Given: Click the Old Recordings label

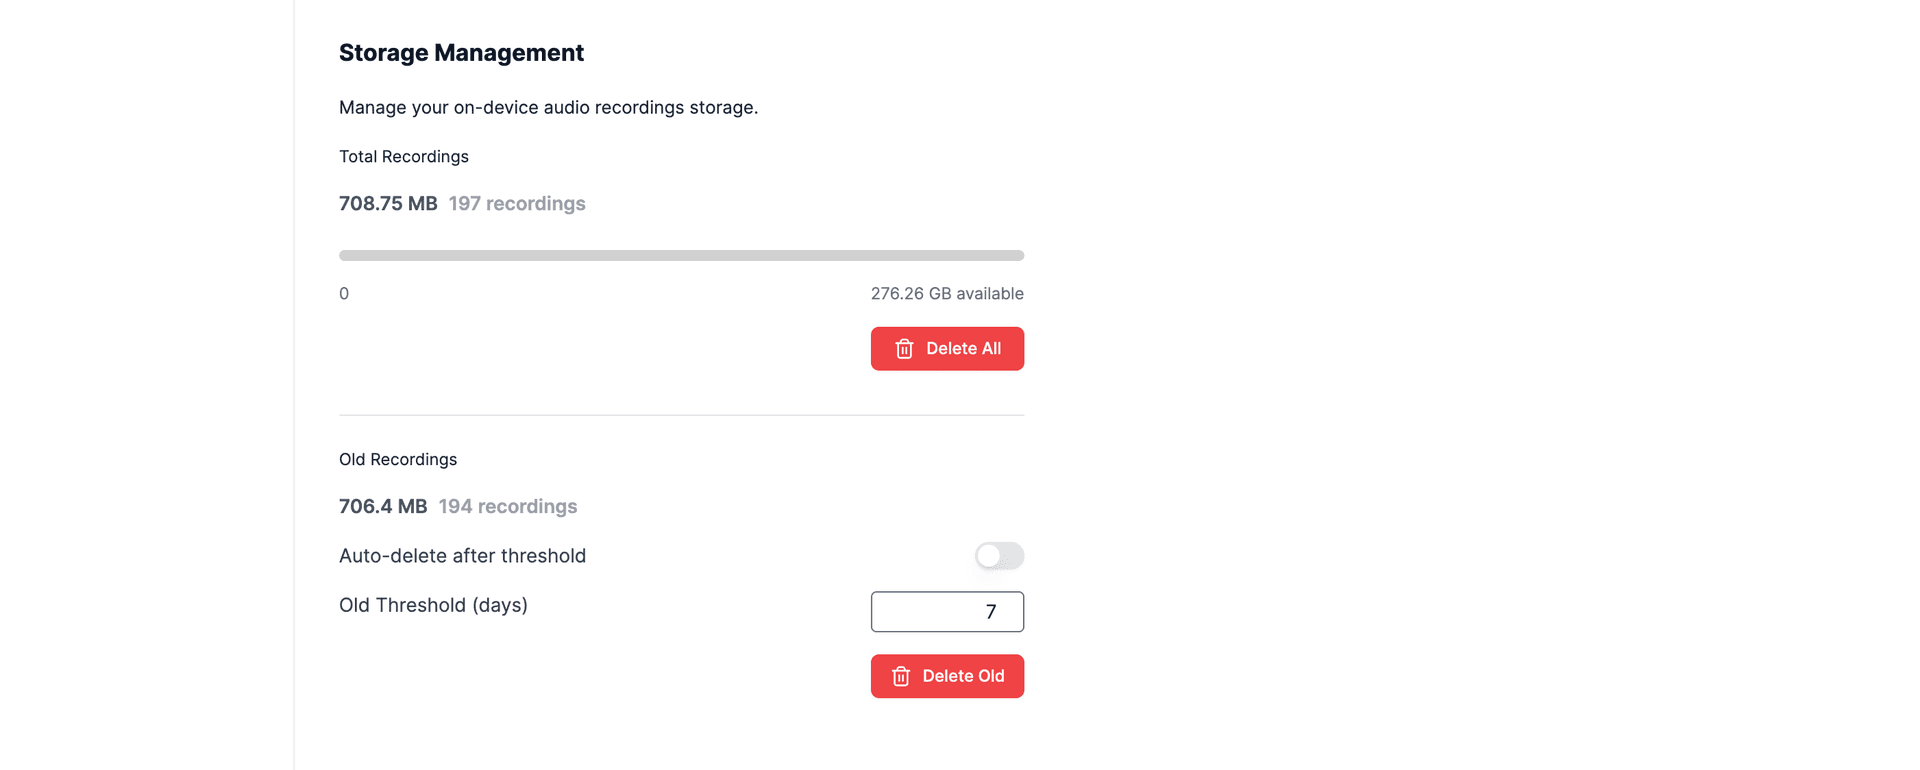Looking at the screenshot, I should tap(398, 459).
